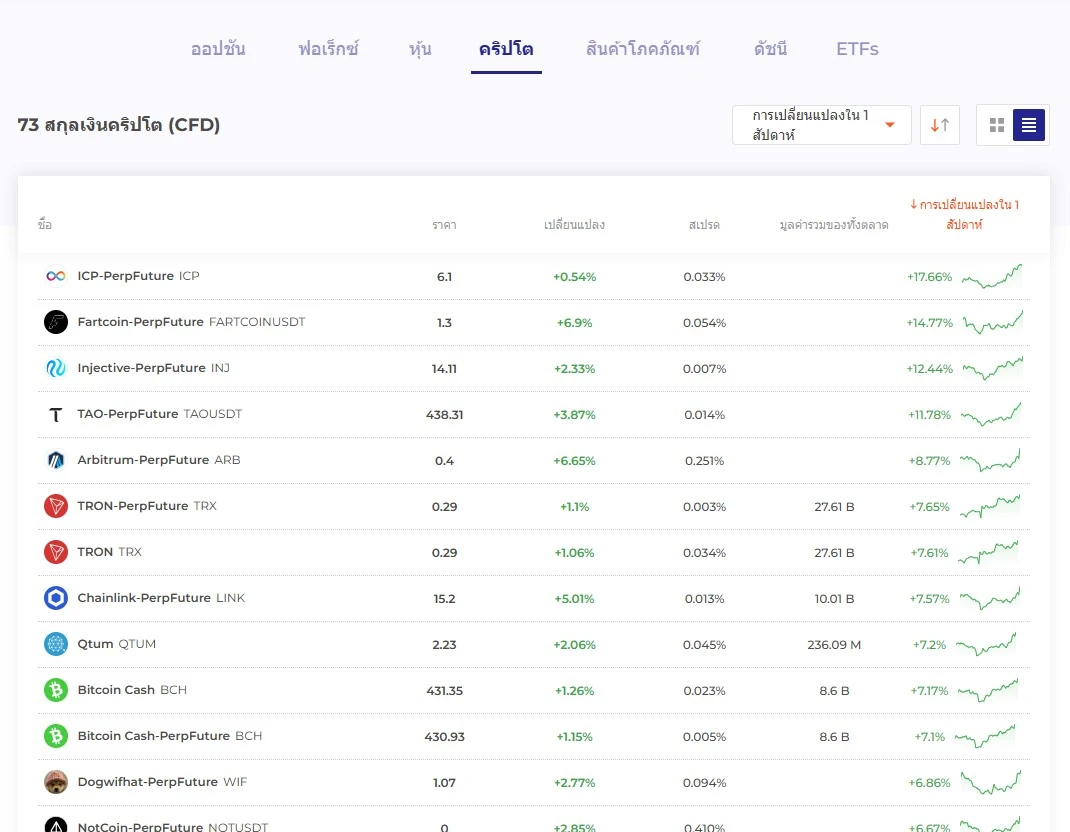Open the ETFs tab
The height and width of the screenshot is (832, 1070).
click(857, 49)
